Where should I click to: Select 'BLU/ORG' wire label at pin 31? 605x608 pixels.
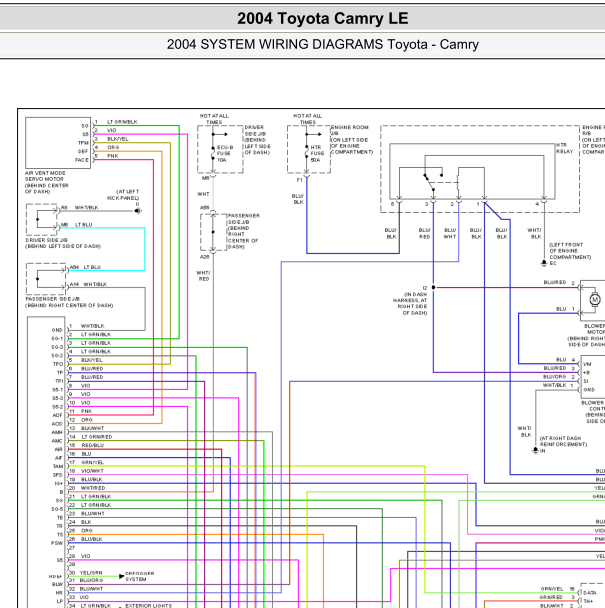[x=92, y=580]
